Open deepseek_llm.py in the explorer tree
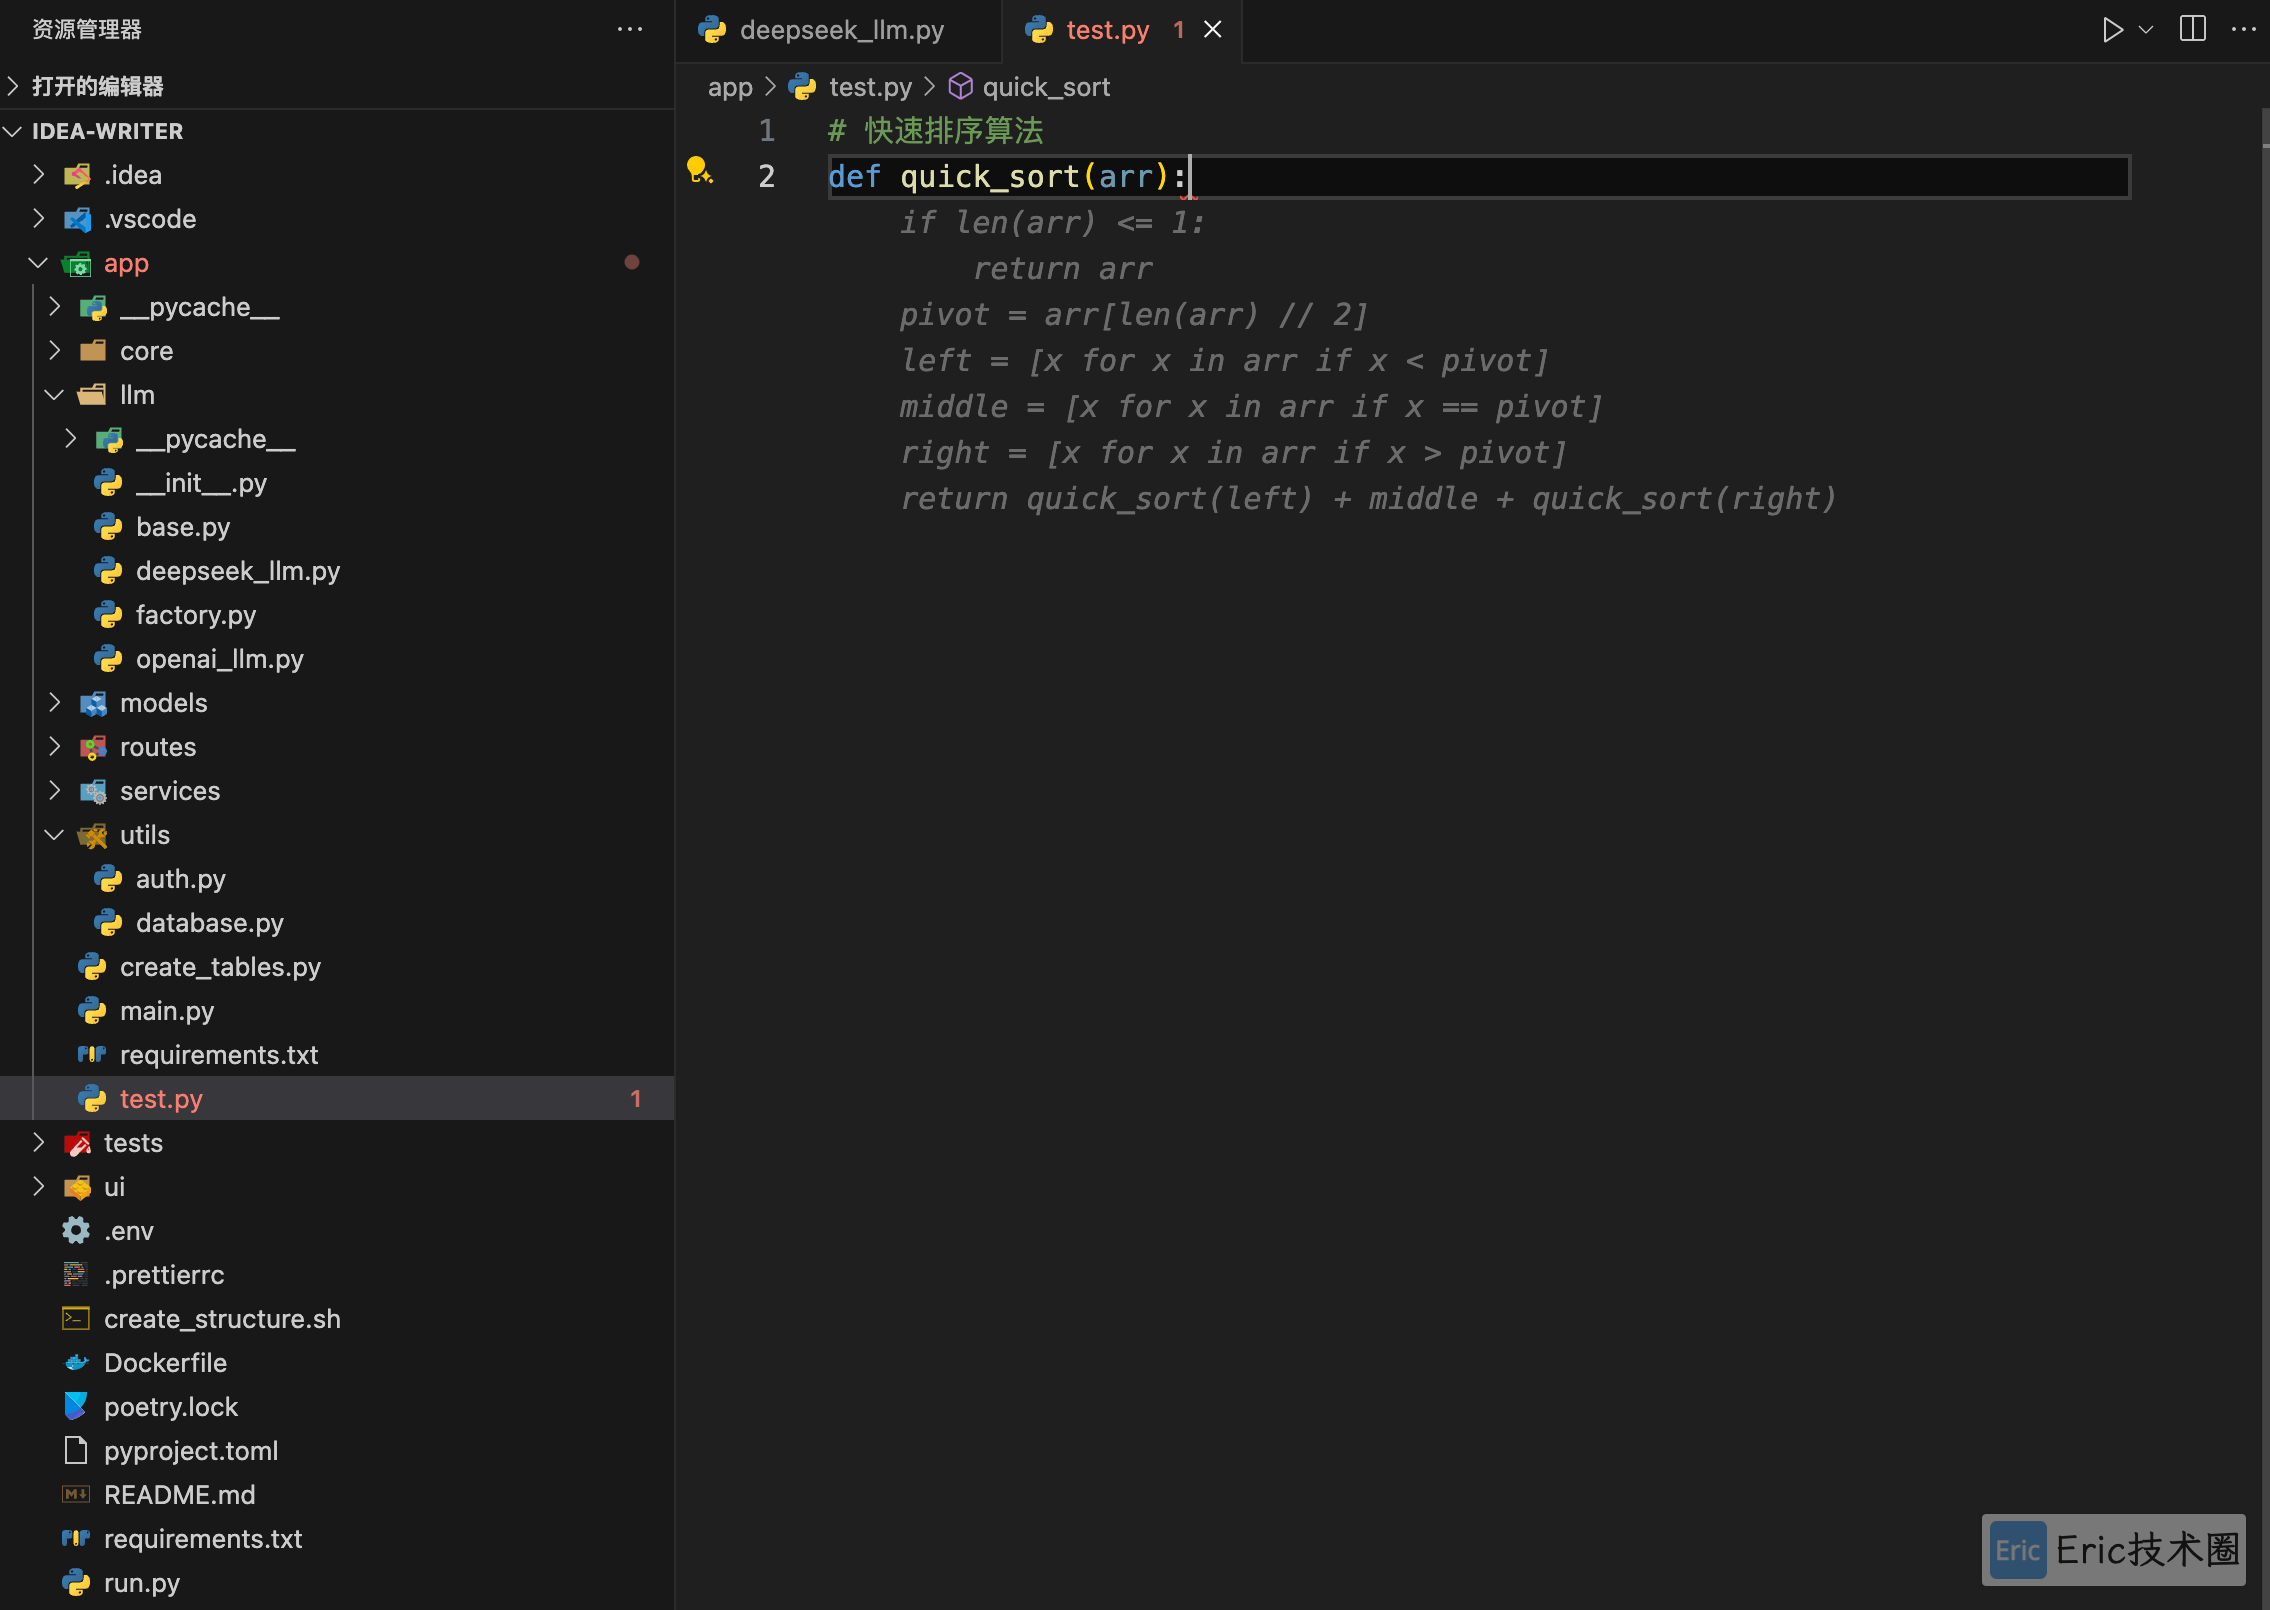2270x1610 pixels. pos(337,571)
